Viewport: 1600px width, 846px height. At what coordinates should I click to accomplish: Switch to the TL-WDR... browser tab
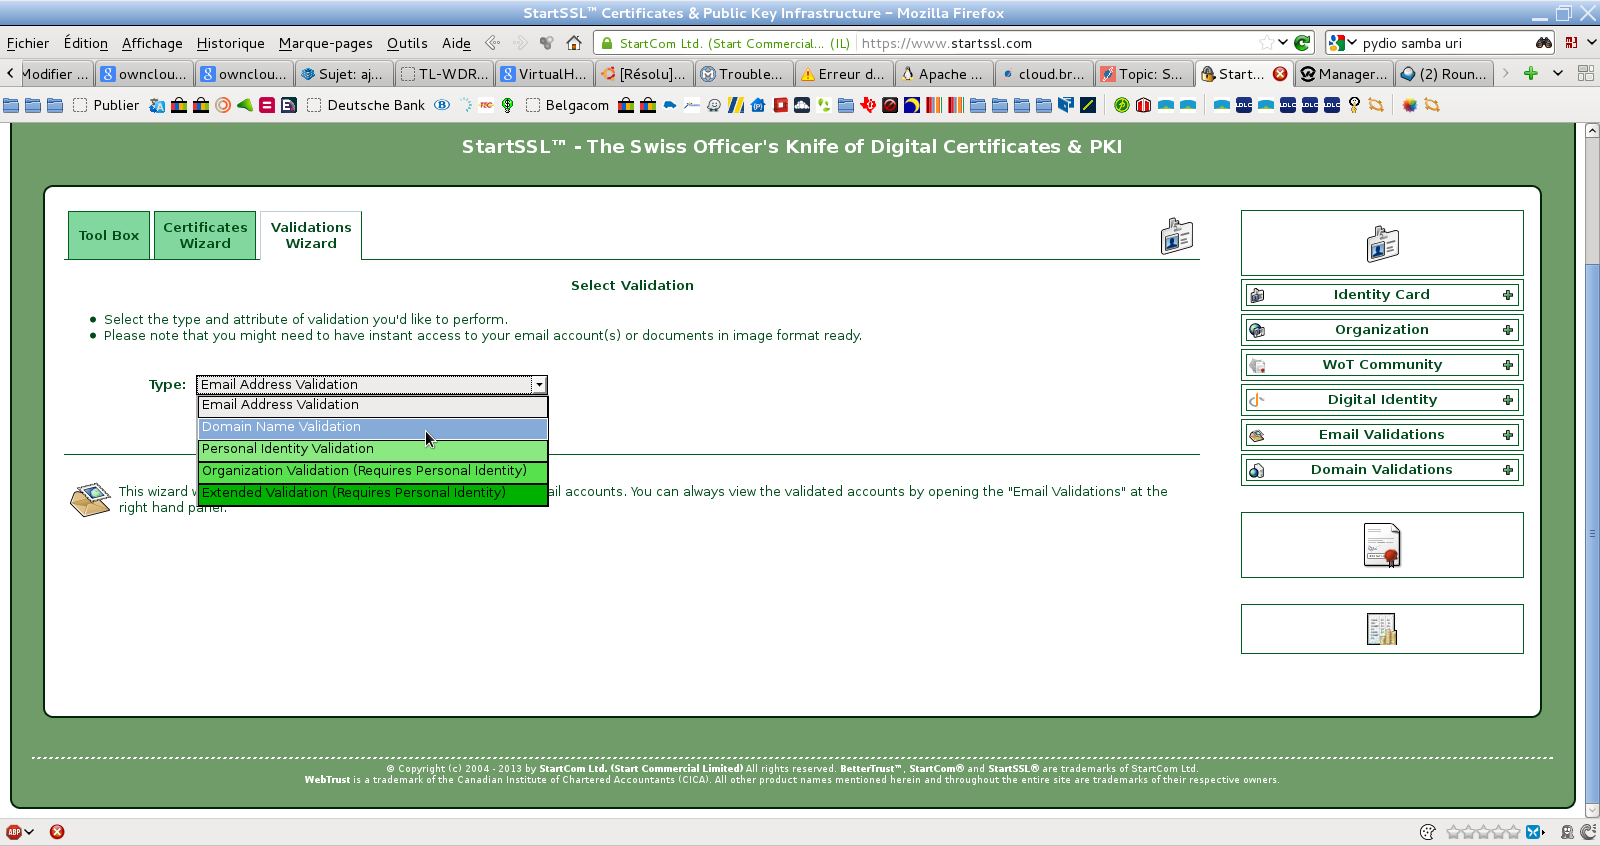(444, 74)
